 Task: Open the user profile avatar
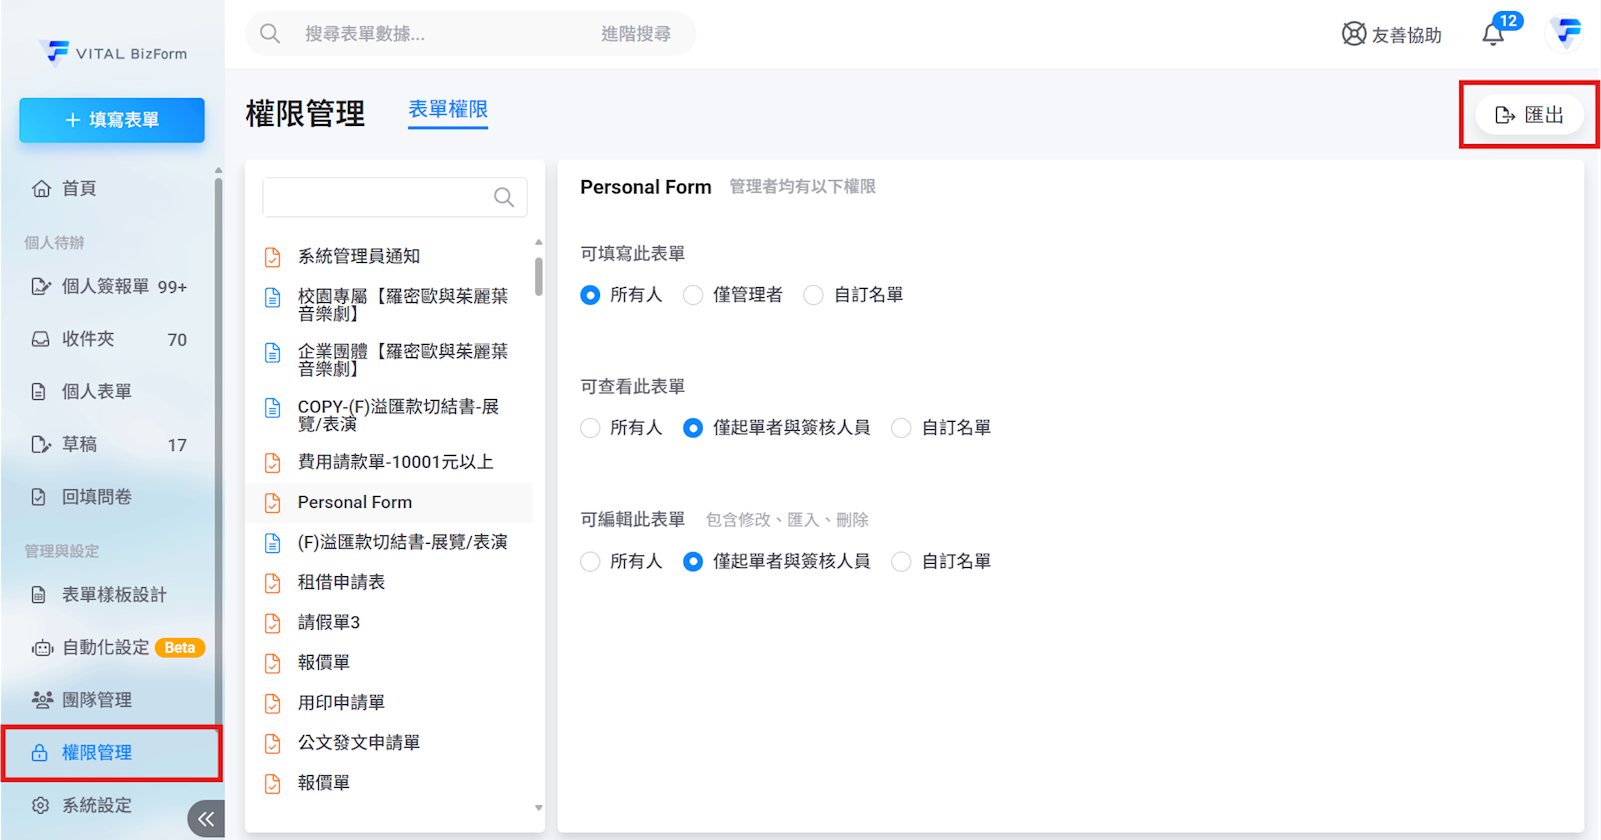pos(1566,33)
